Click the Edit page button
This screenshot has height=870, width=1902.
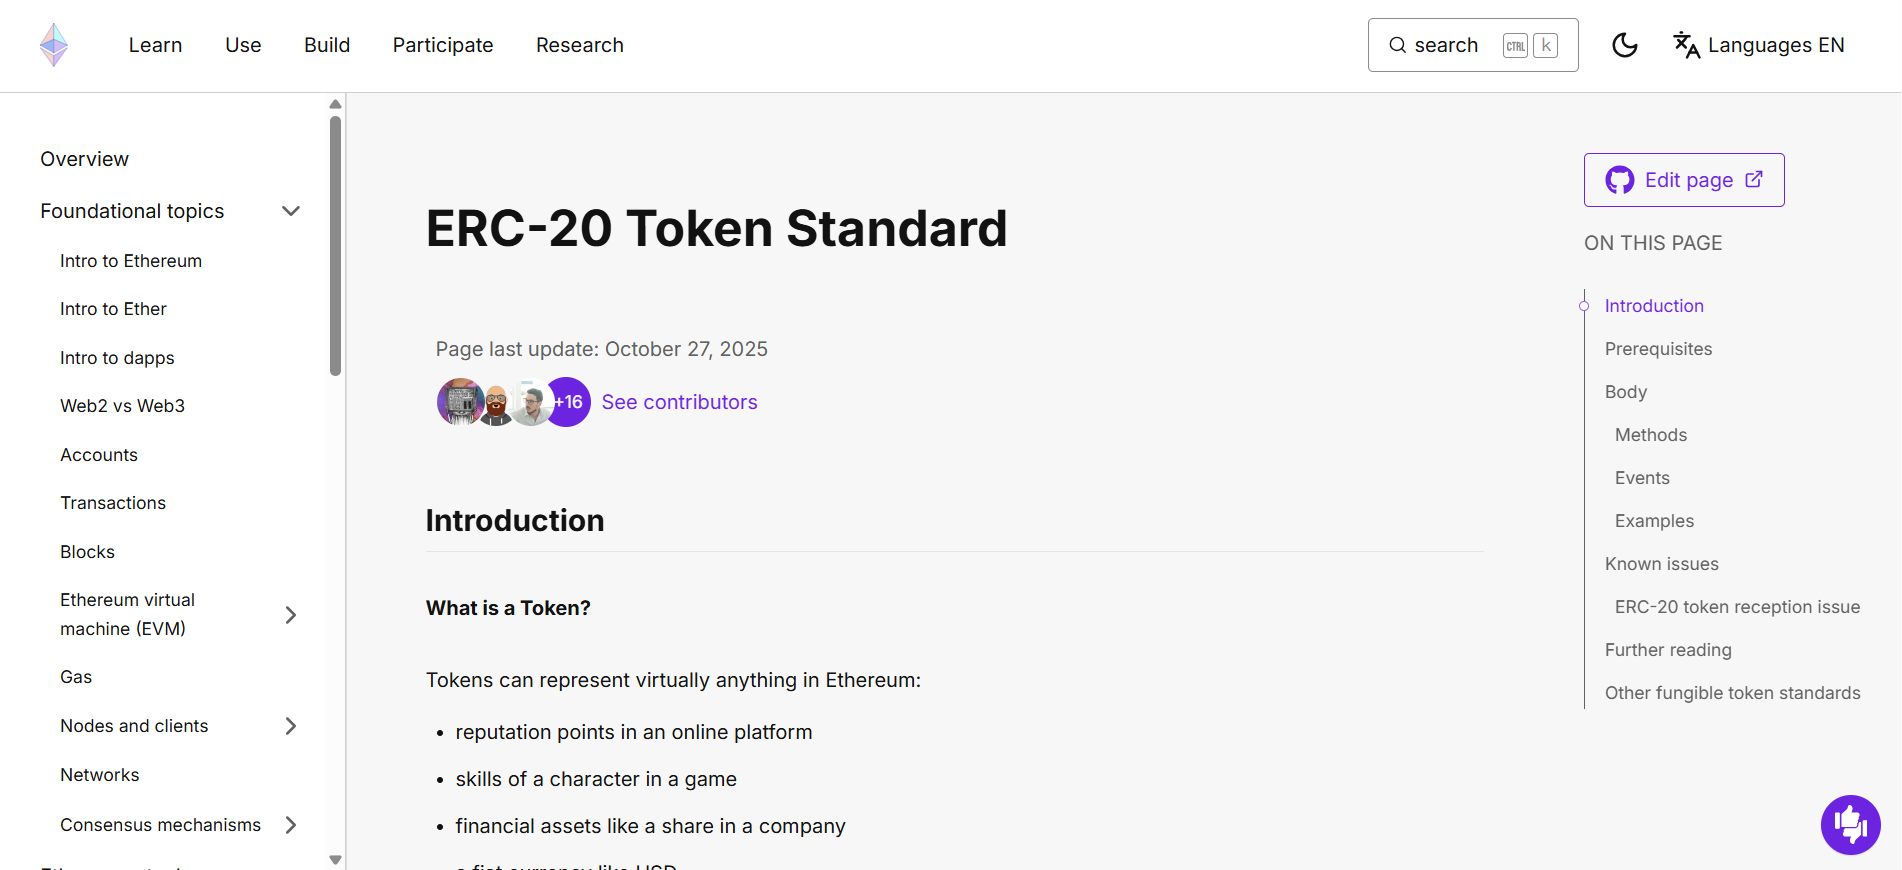pos(1684,180)
